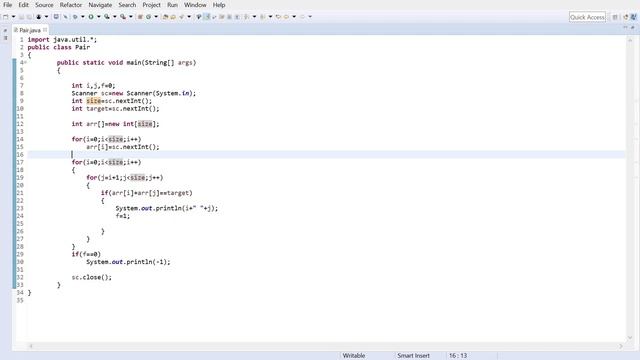The width and height of the screenshot is (640, 360).
Task: Open the Run menu
Action: point(172,5)
